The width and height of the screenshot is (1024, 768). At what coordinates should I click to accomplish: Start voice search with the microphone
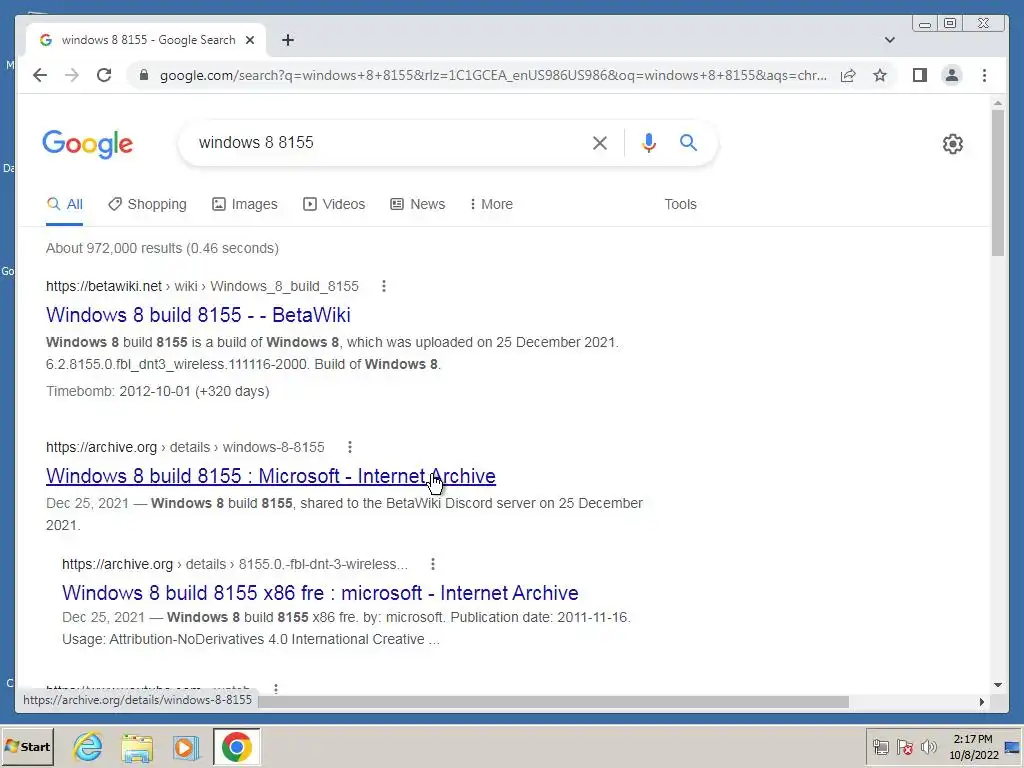[648, 143]
